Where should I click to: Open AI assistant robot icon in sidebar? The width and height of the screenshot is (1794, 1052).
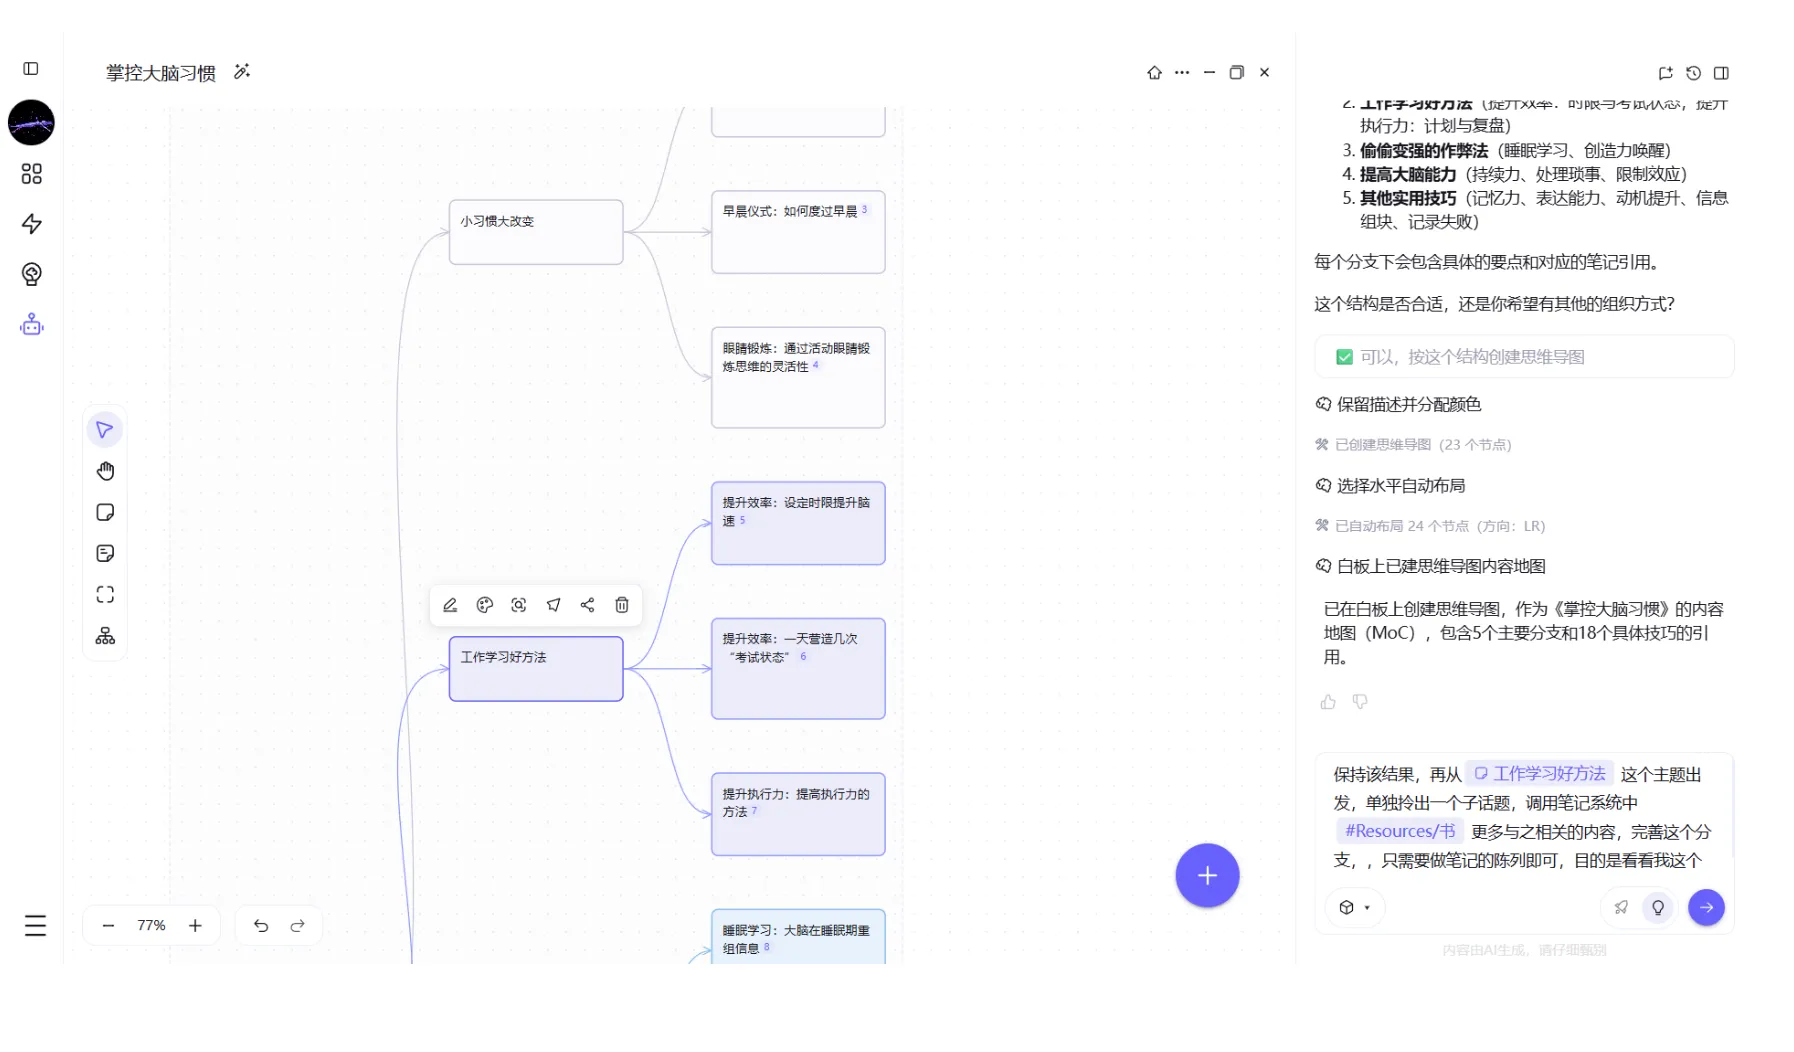(x=32, y=325)
